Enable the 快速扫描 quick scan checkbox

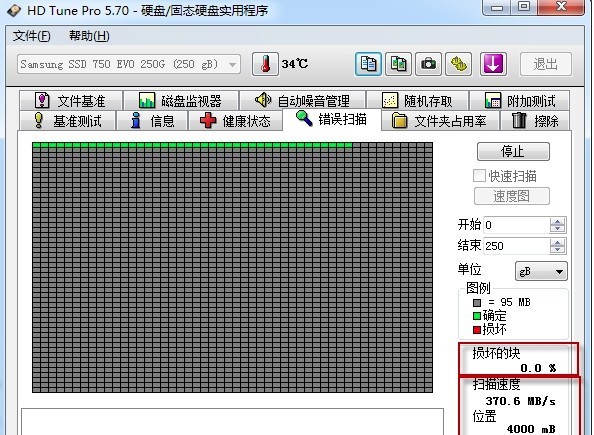pos(479,176)
